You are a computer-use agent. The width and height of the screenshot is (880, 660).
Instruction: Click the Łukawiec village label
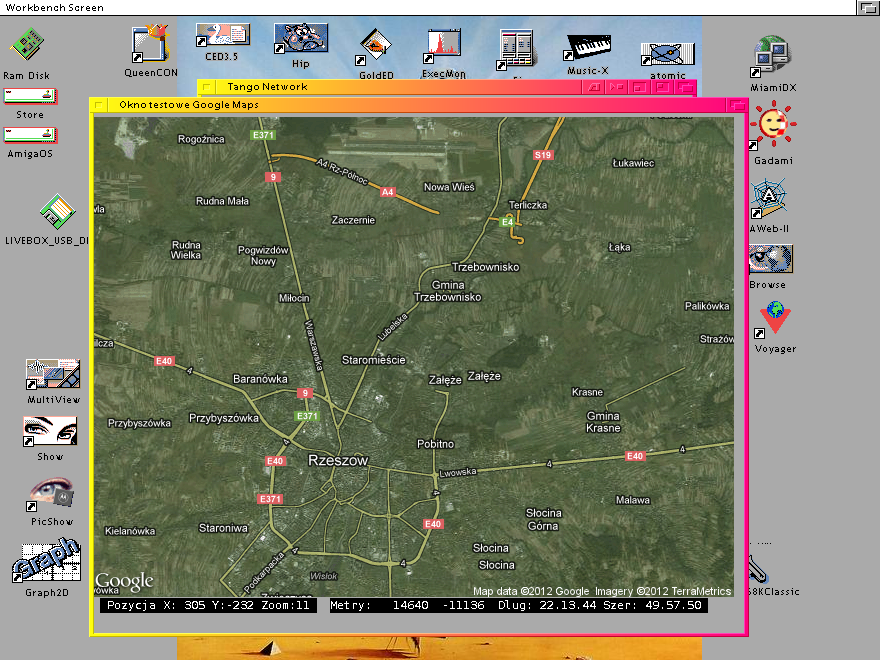633,163
